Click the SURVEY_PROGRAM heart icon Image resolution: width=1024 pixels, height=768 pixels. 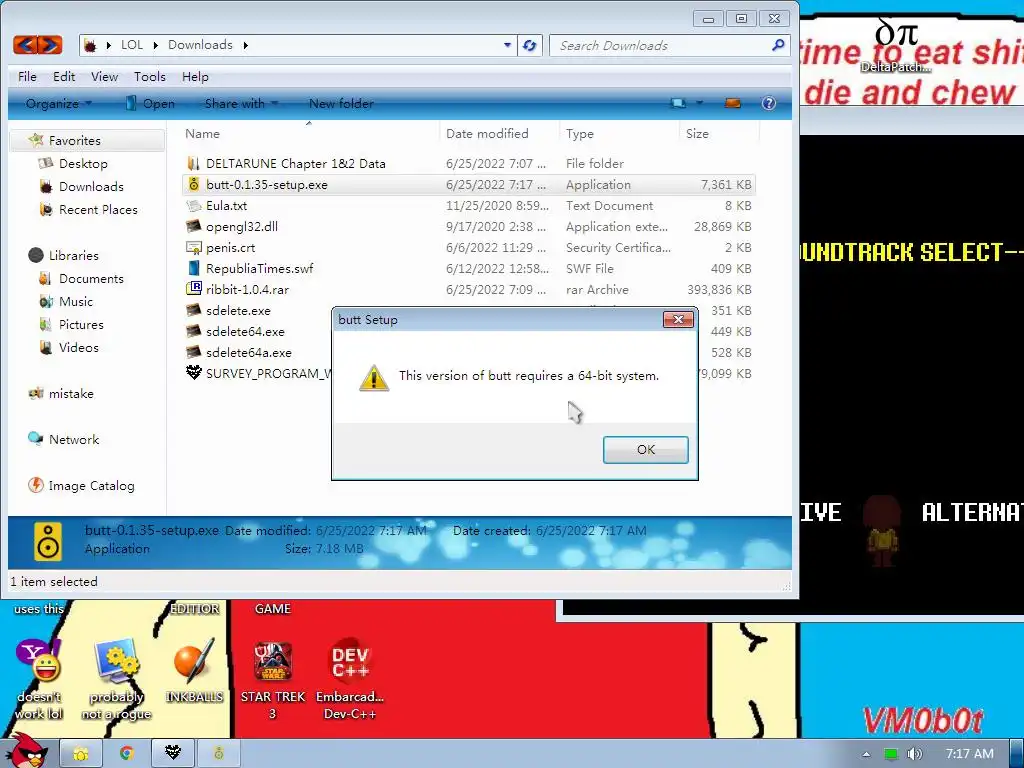point(193,373)
